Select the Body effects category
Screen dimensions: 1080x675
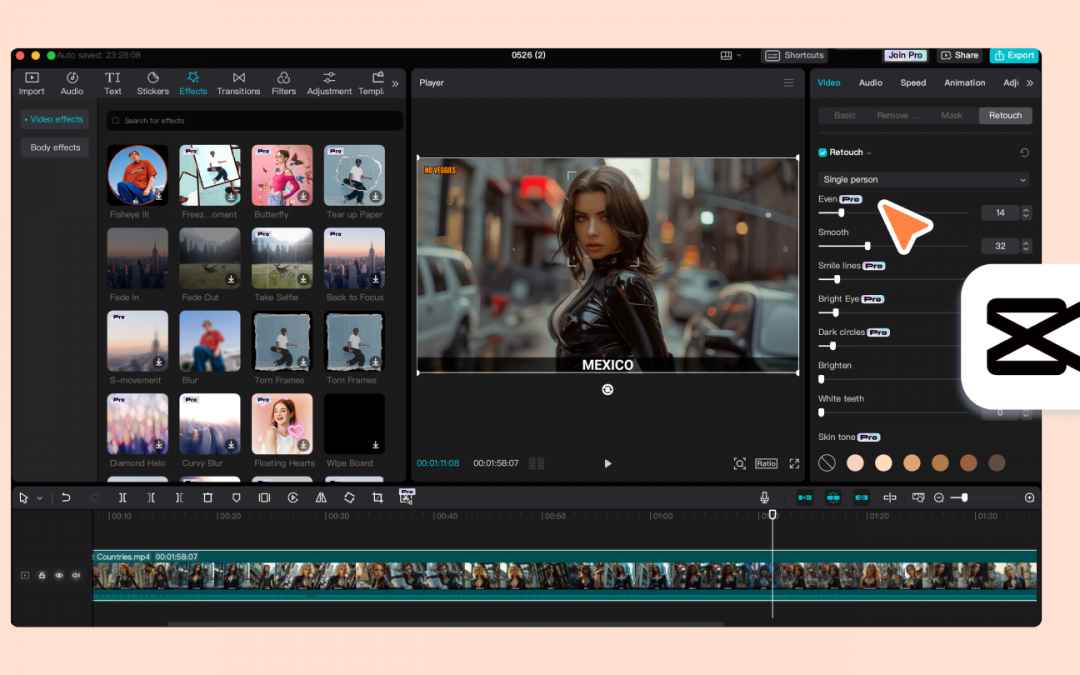[x=55, y=148]
